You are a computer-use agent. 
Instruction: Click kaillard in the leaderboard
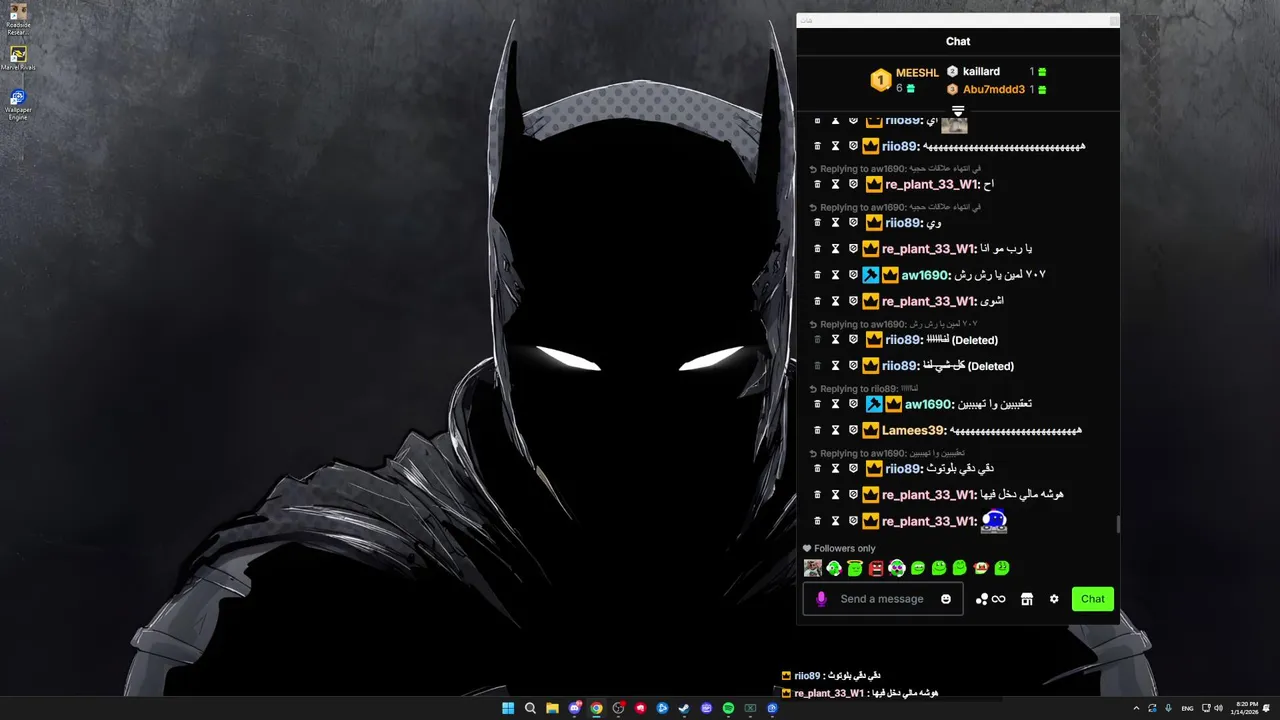(981, 71)
